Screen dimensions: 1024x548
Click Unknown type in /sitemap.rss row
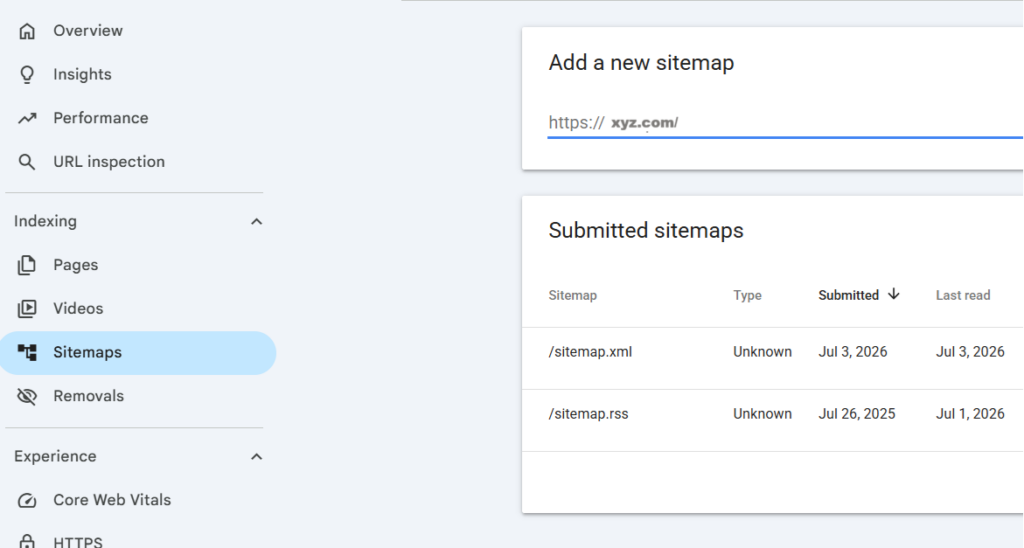point(762,413)
